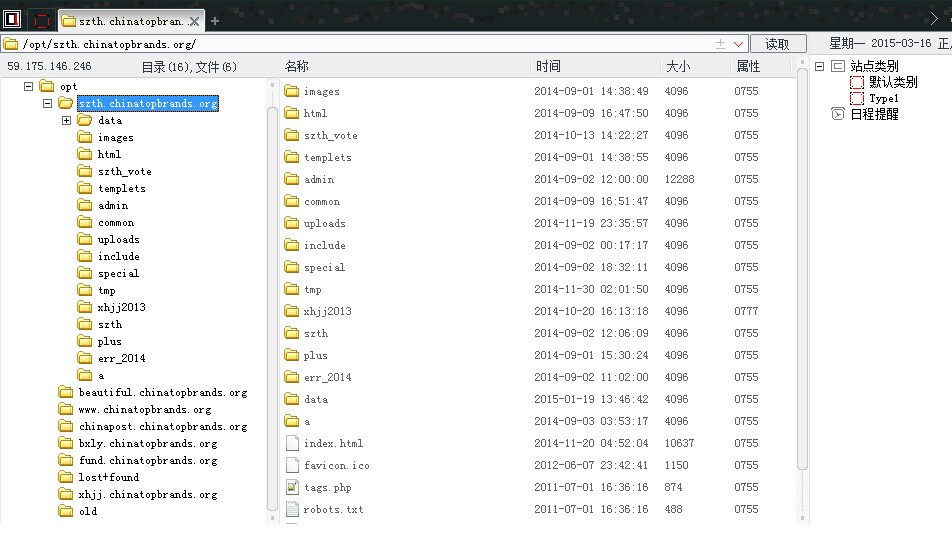Screen dimensions: 952x537
Task: Click the 0777 attribute of xhjj2013
Action: [x=746, y=311]
